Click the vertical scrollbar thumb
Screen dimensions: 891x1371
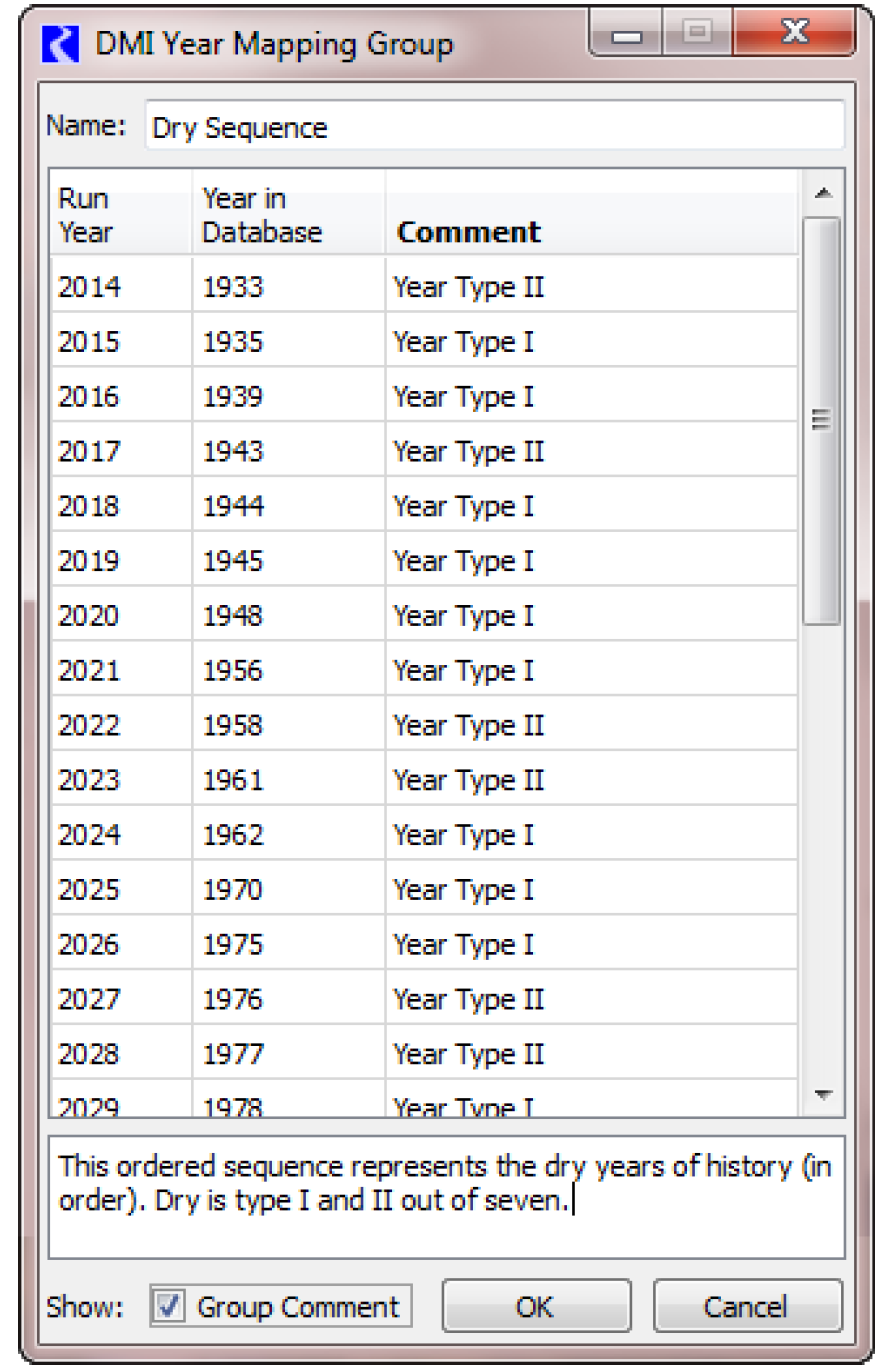822,420
